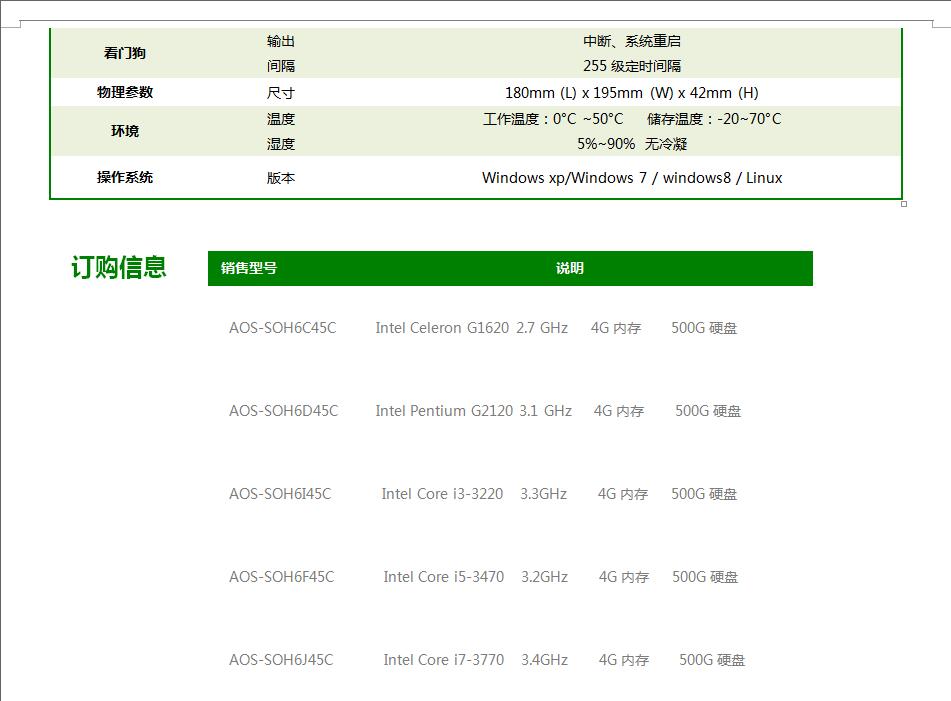Click the 物理参数 row label cell
The image size is (951, 701).
tap(125, 92)
